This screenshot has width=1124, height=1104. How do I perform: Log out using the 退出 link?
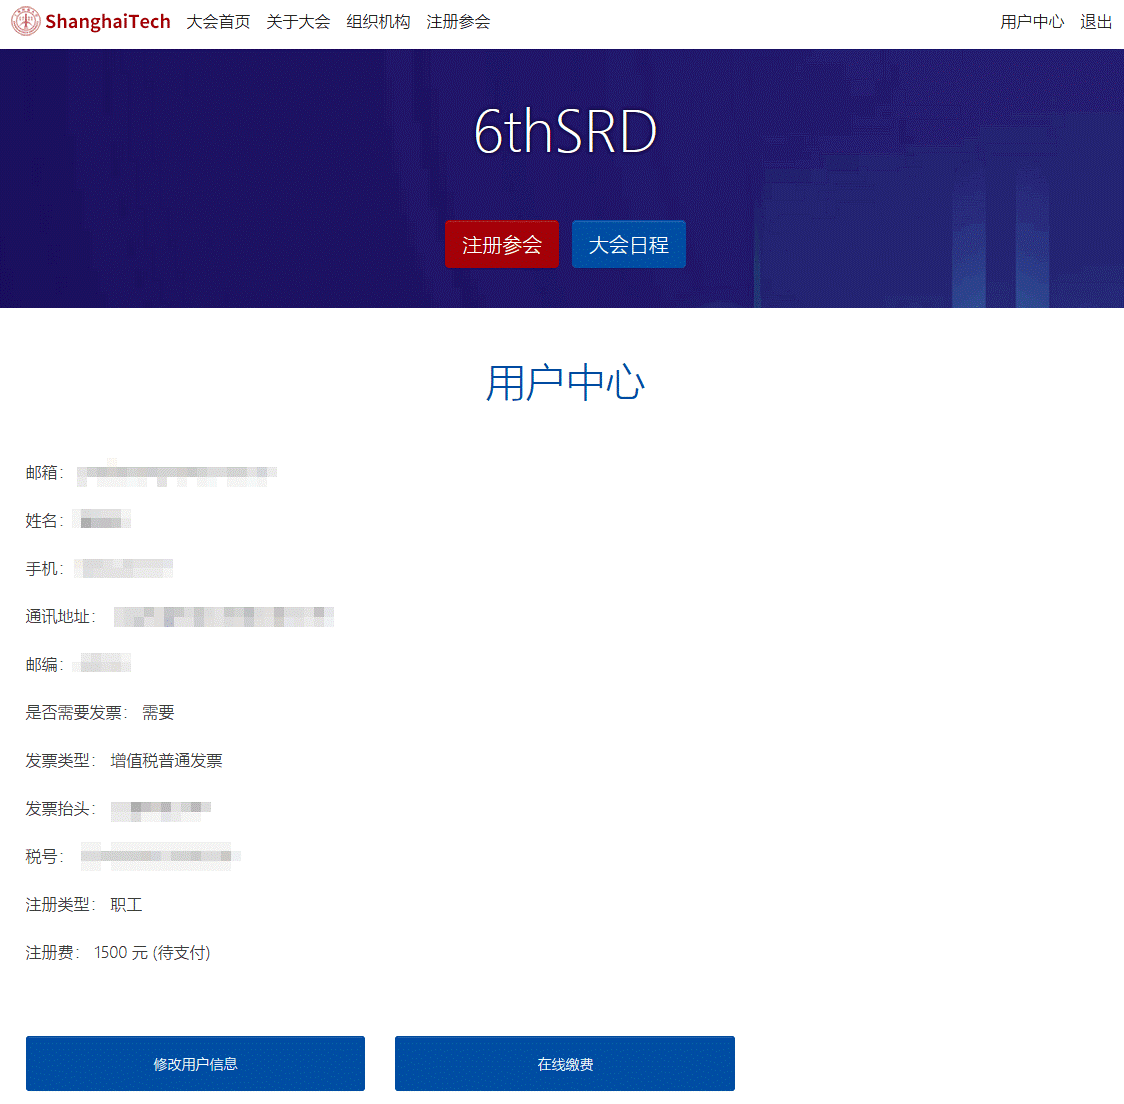(x=1096, y=22)
